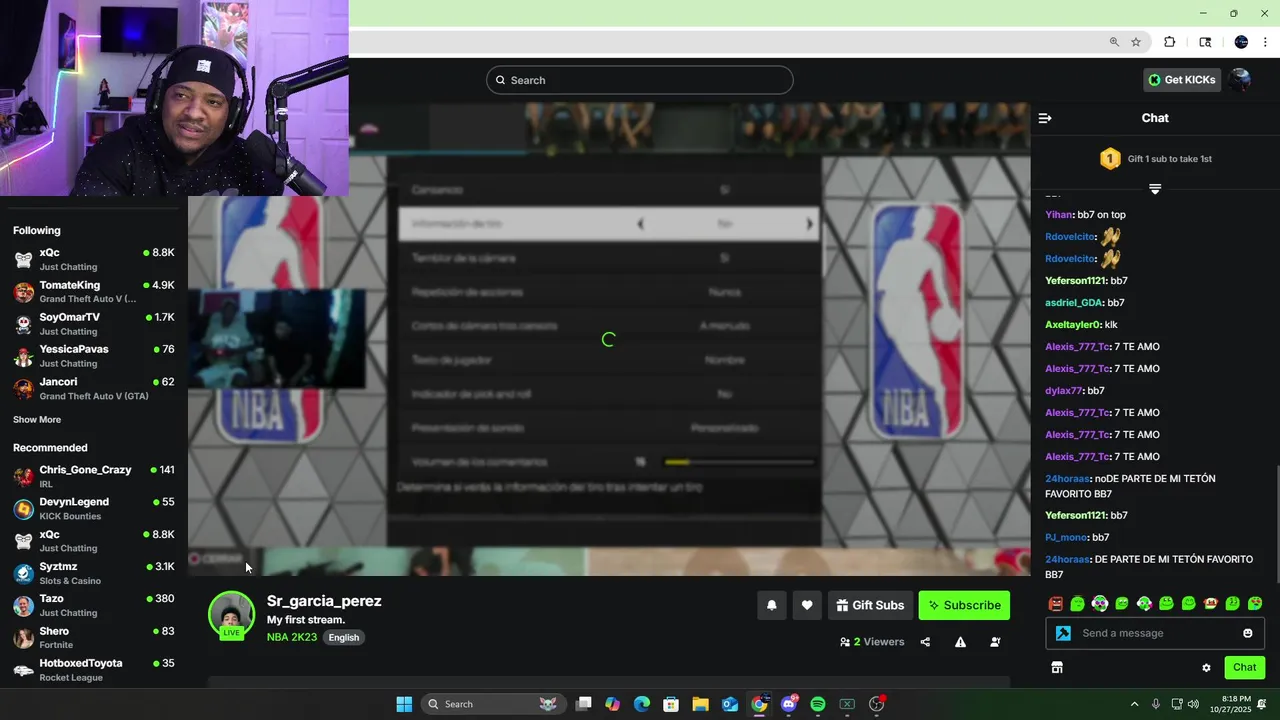Click Show More under Following

point(37,420)
